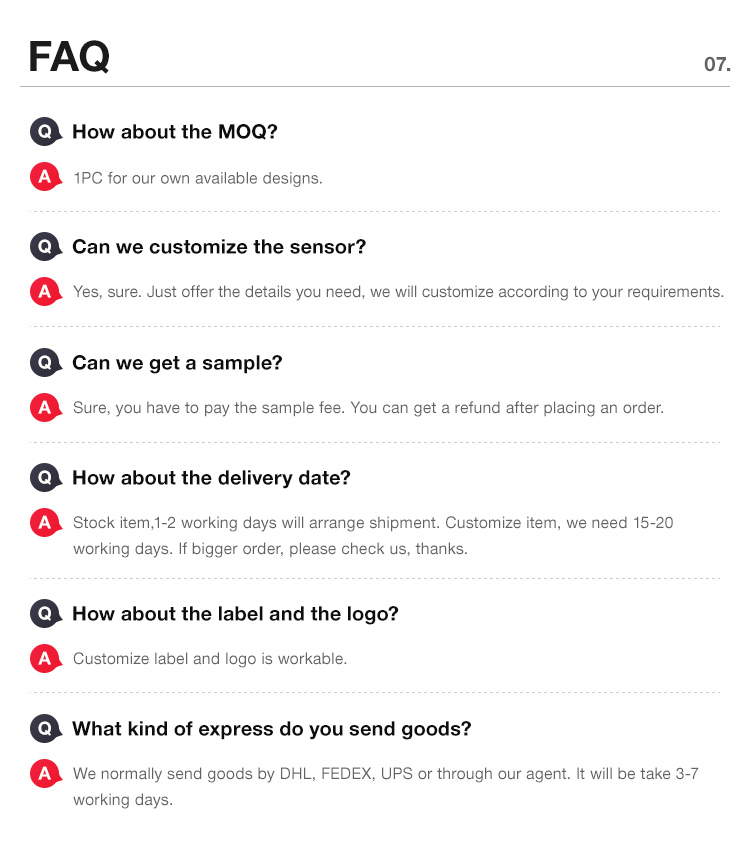The width and height of the screenshot is (750, 845).
Task: Select "How about the delivery date?" heading
Action: click(211, 478)
